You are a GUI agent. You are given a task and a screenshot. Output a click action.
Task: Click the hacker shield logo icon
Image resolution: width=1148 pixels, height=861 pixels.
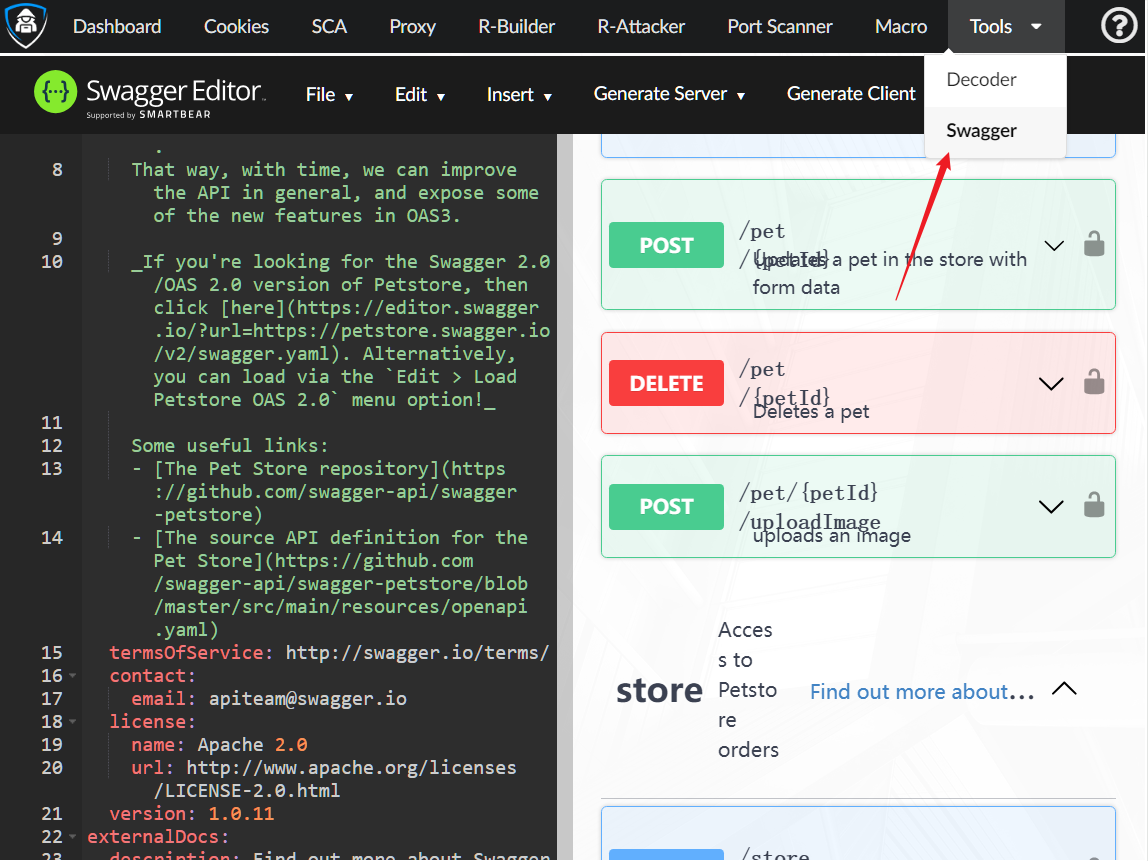click(x=27, y=27)
